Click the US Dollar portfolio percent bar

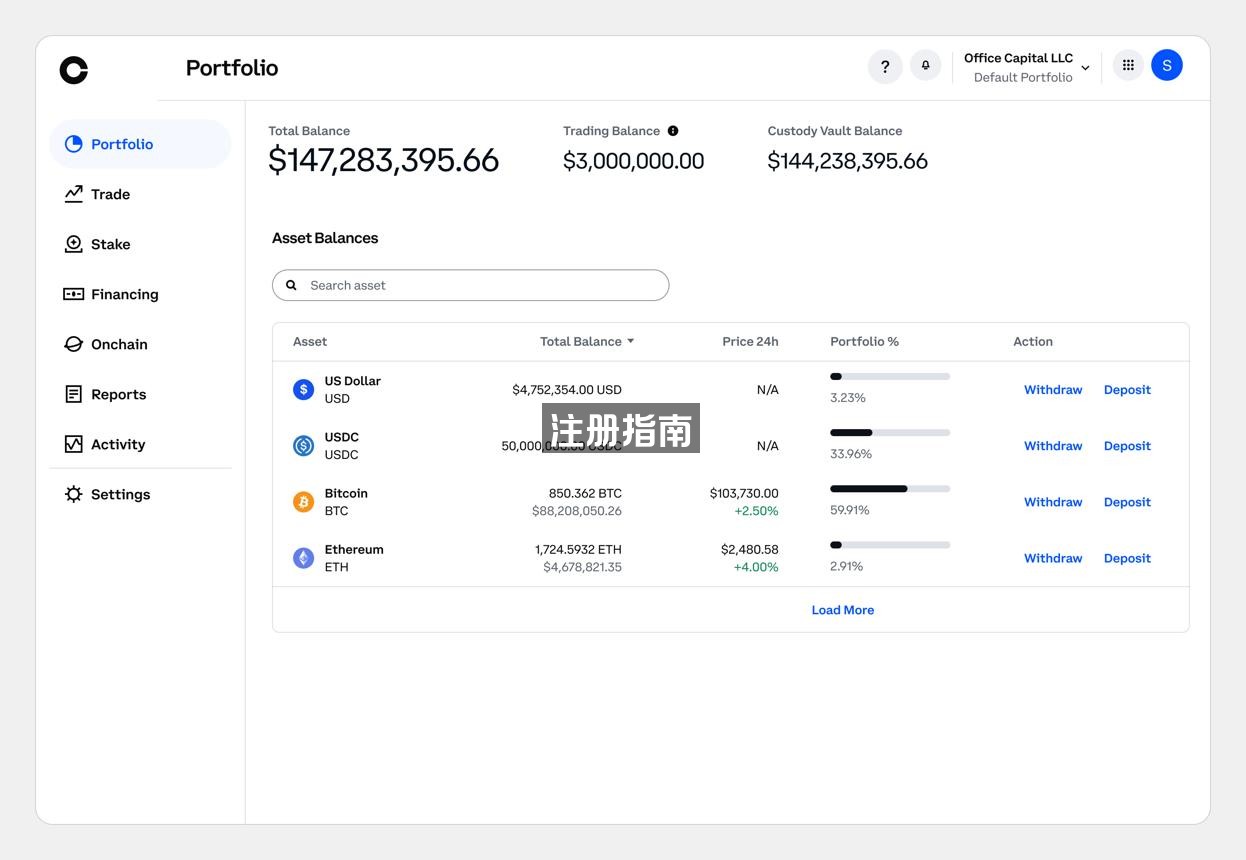point(890,376)
